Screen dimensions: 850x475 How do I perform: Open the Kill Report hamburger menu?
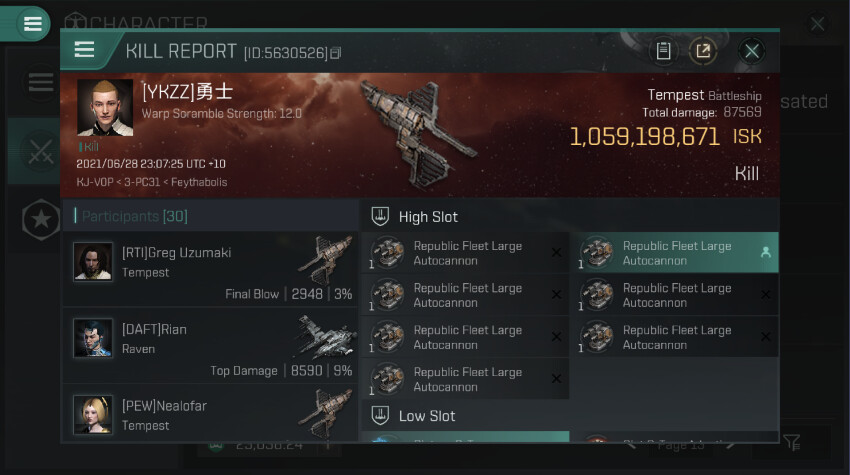tap(85, 50)
